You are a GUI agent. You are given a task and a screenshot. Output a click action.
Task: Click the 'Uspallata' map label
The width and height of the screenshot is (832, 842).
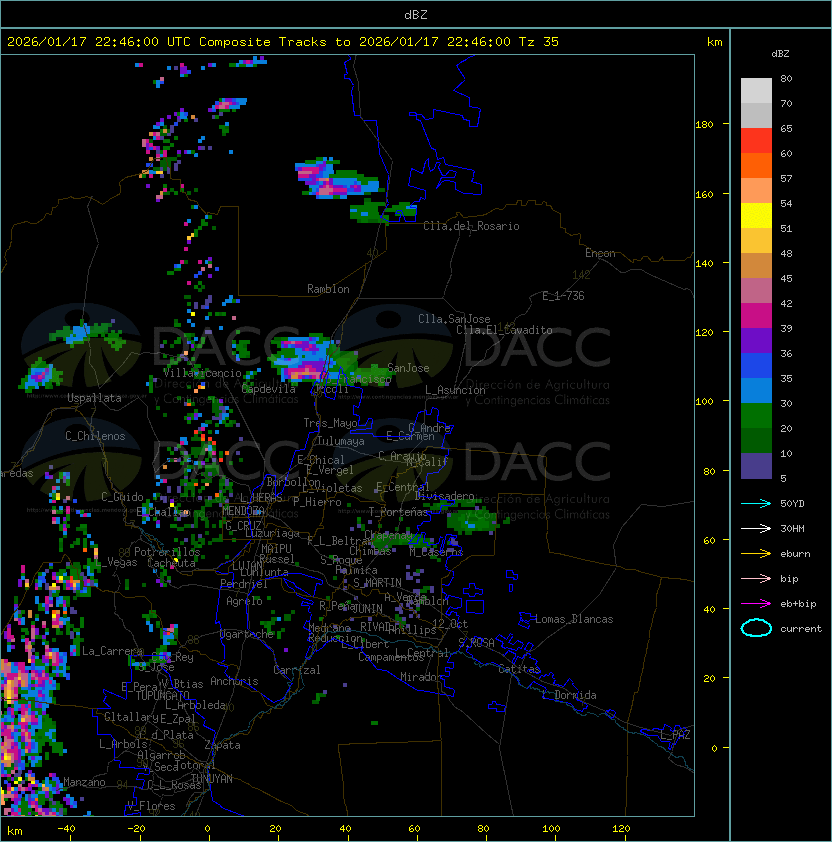click(x=94, y=398)
